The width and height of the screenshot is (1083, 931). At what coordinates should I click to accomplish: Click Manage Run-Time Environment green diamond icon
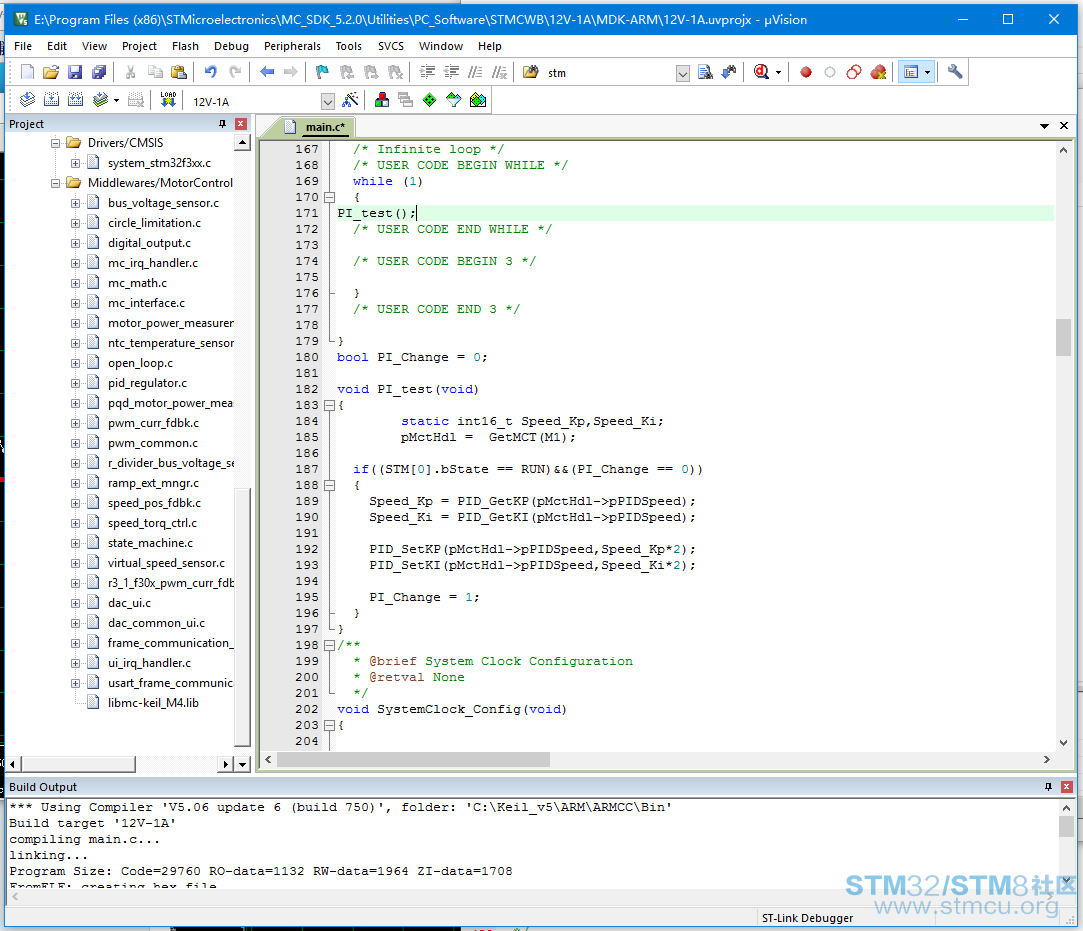point(430,100)
